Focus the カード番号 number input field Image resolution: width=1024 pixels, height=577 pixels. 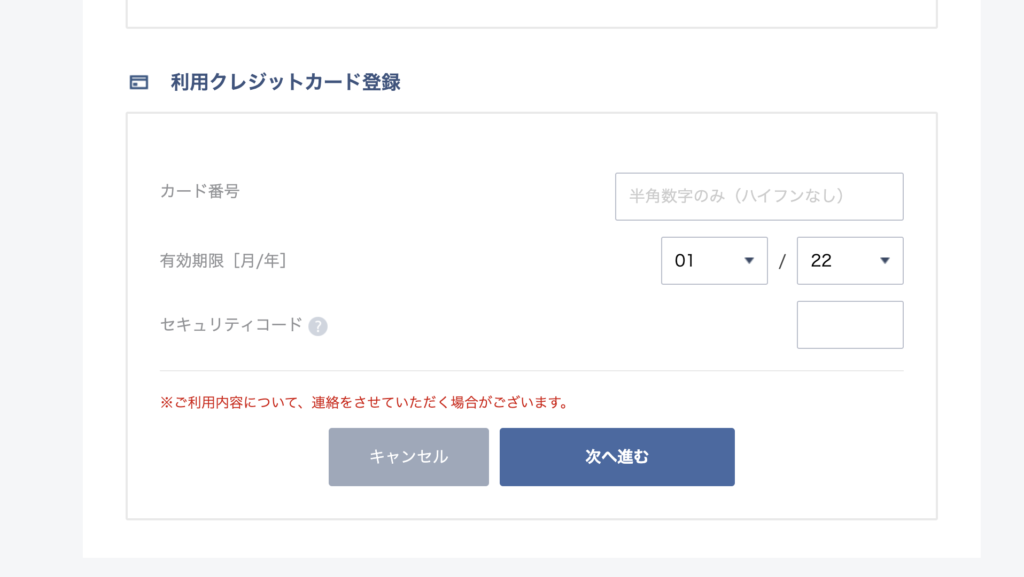(759, 196)
